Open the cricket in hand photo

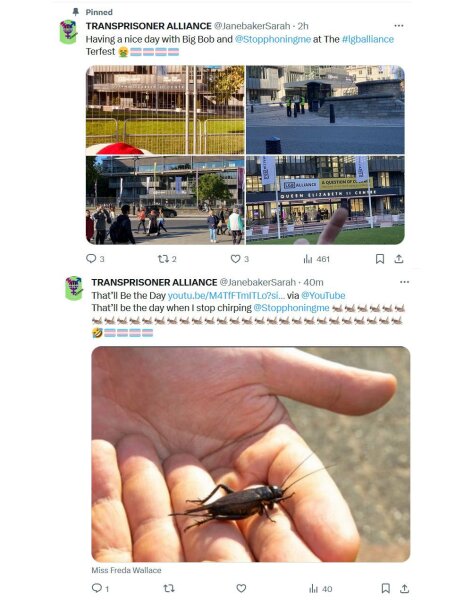tap(251, 454)
